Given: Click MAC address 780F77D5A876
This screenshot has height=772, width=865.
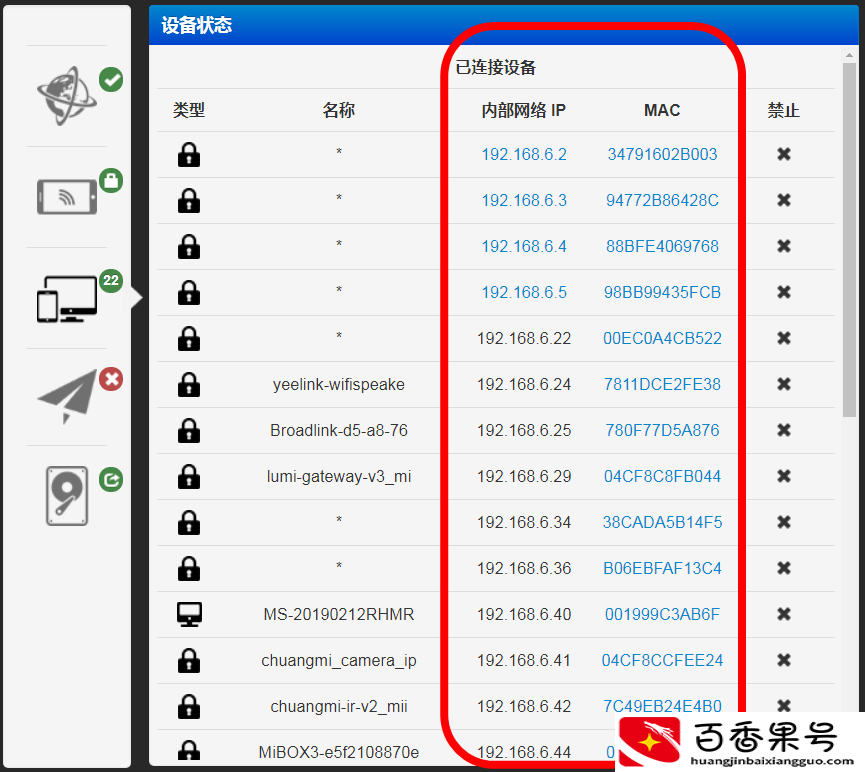Looking at the screenshot, I should click(x=662, y=430).
